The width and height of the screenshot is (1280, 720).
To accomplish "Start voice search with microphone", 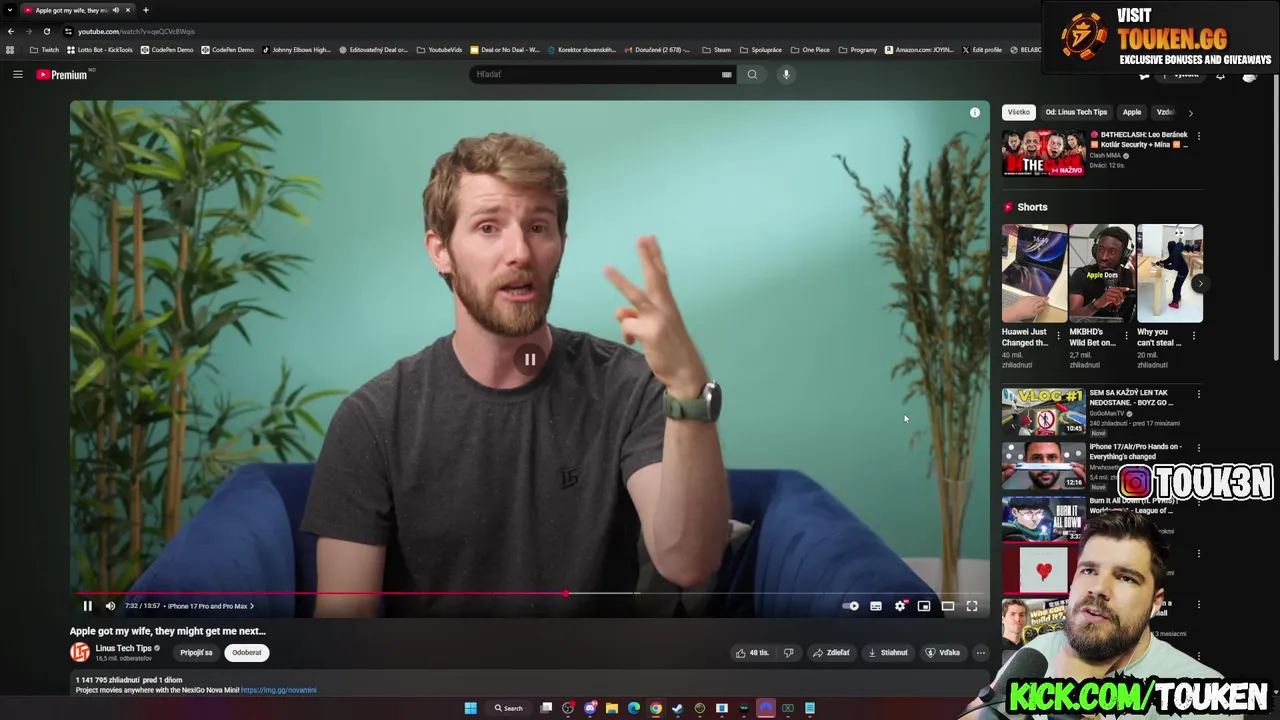I will coord(786,74).
